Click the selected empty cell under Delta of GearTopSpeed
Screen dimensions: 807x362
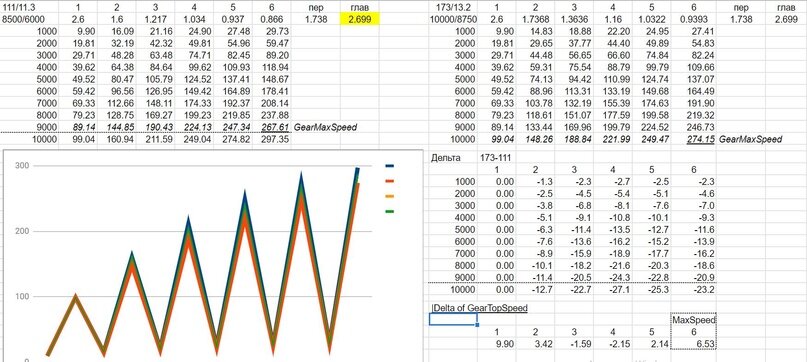pyautogui.click(x=453, y=319)
